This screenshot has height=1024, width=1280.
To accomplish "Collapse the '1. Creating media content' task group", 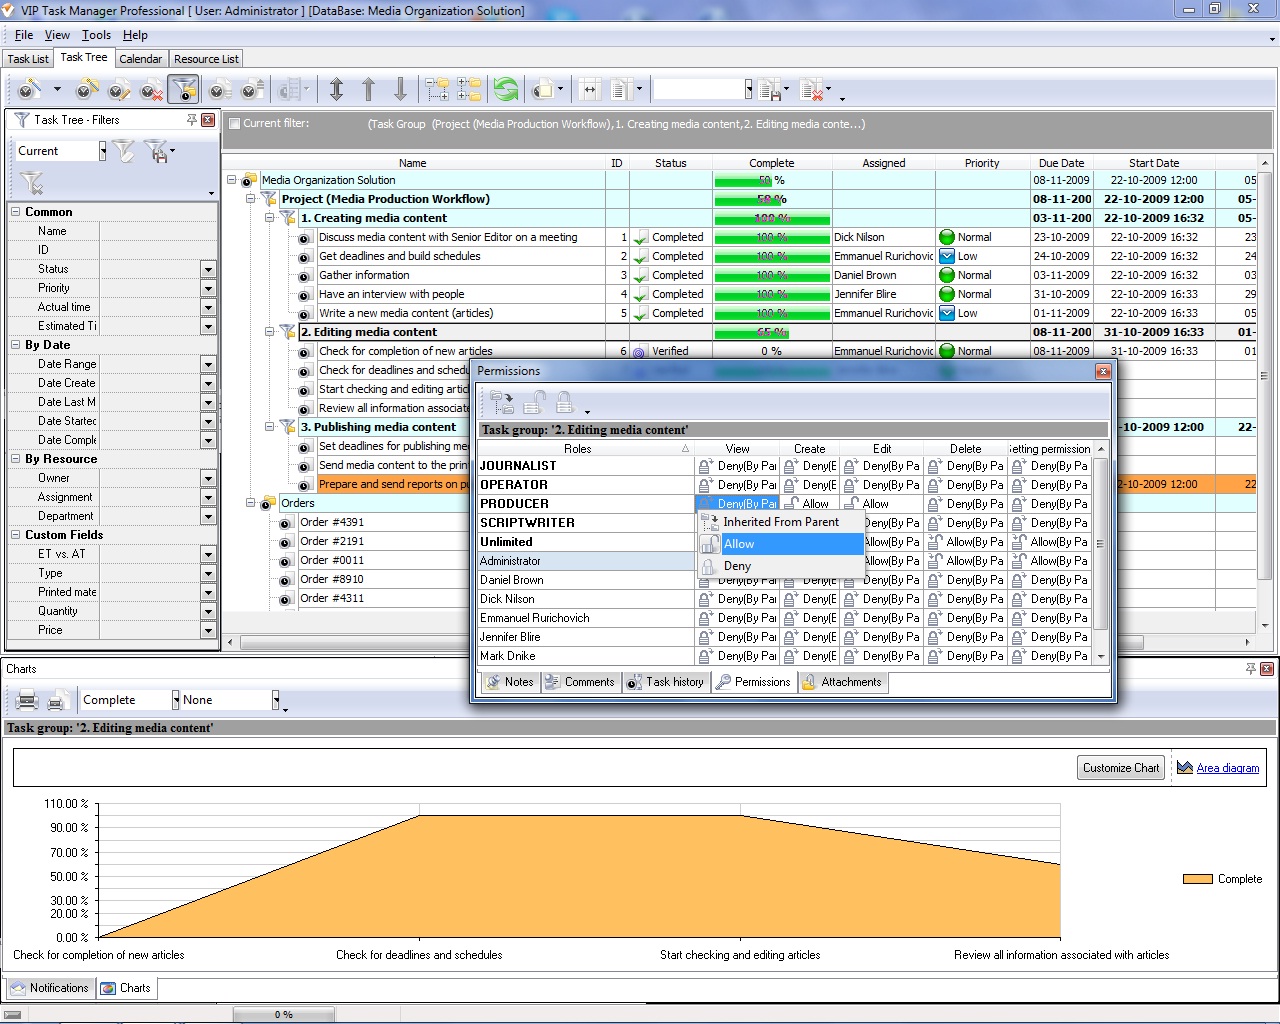I will tap(270, 218).
